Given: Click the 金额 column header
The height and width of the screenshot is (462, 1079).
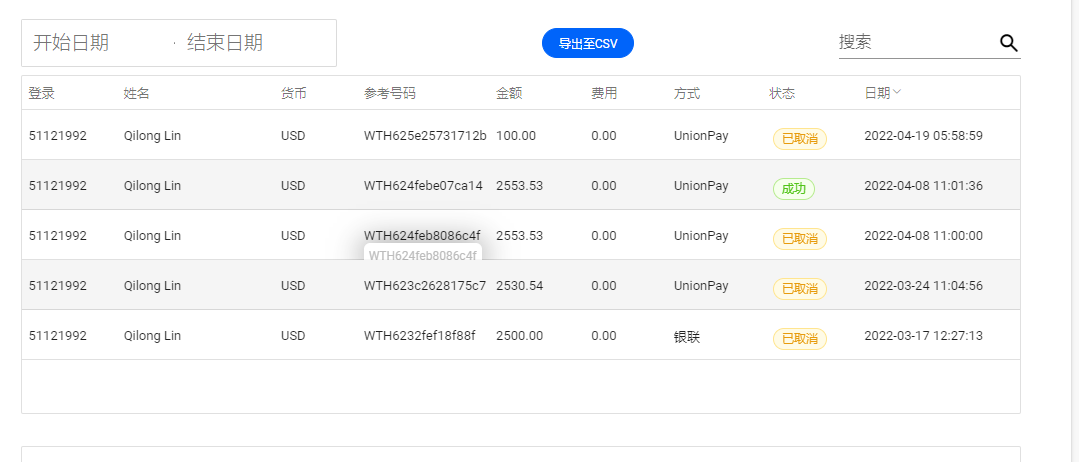Looking at the screenshot, I should [509, 94].
